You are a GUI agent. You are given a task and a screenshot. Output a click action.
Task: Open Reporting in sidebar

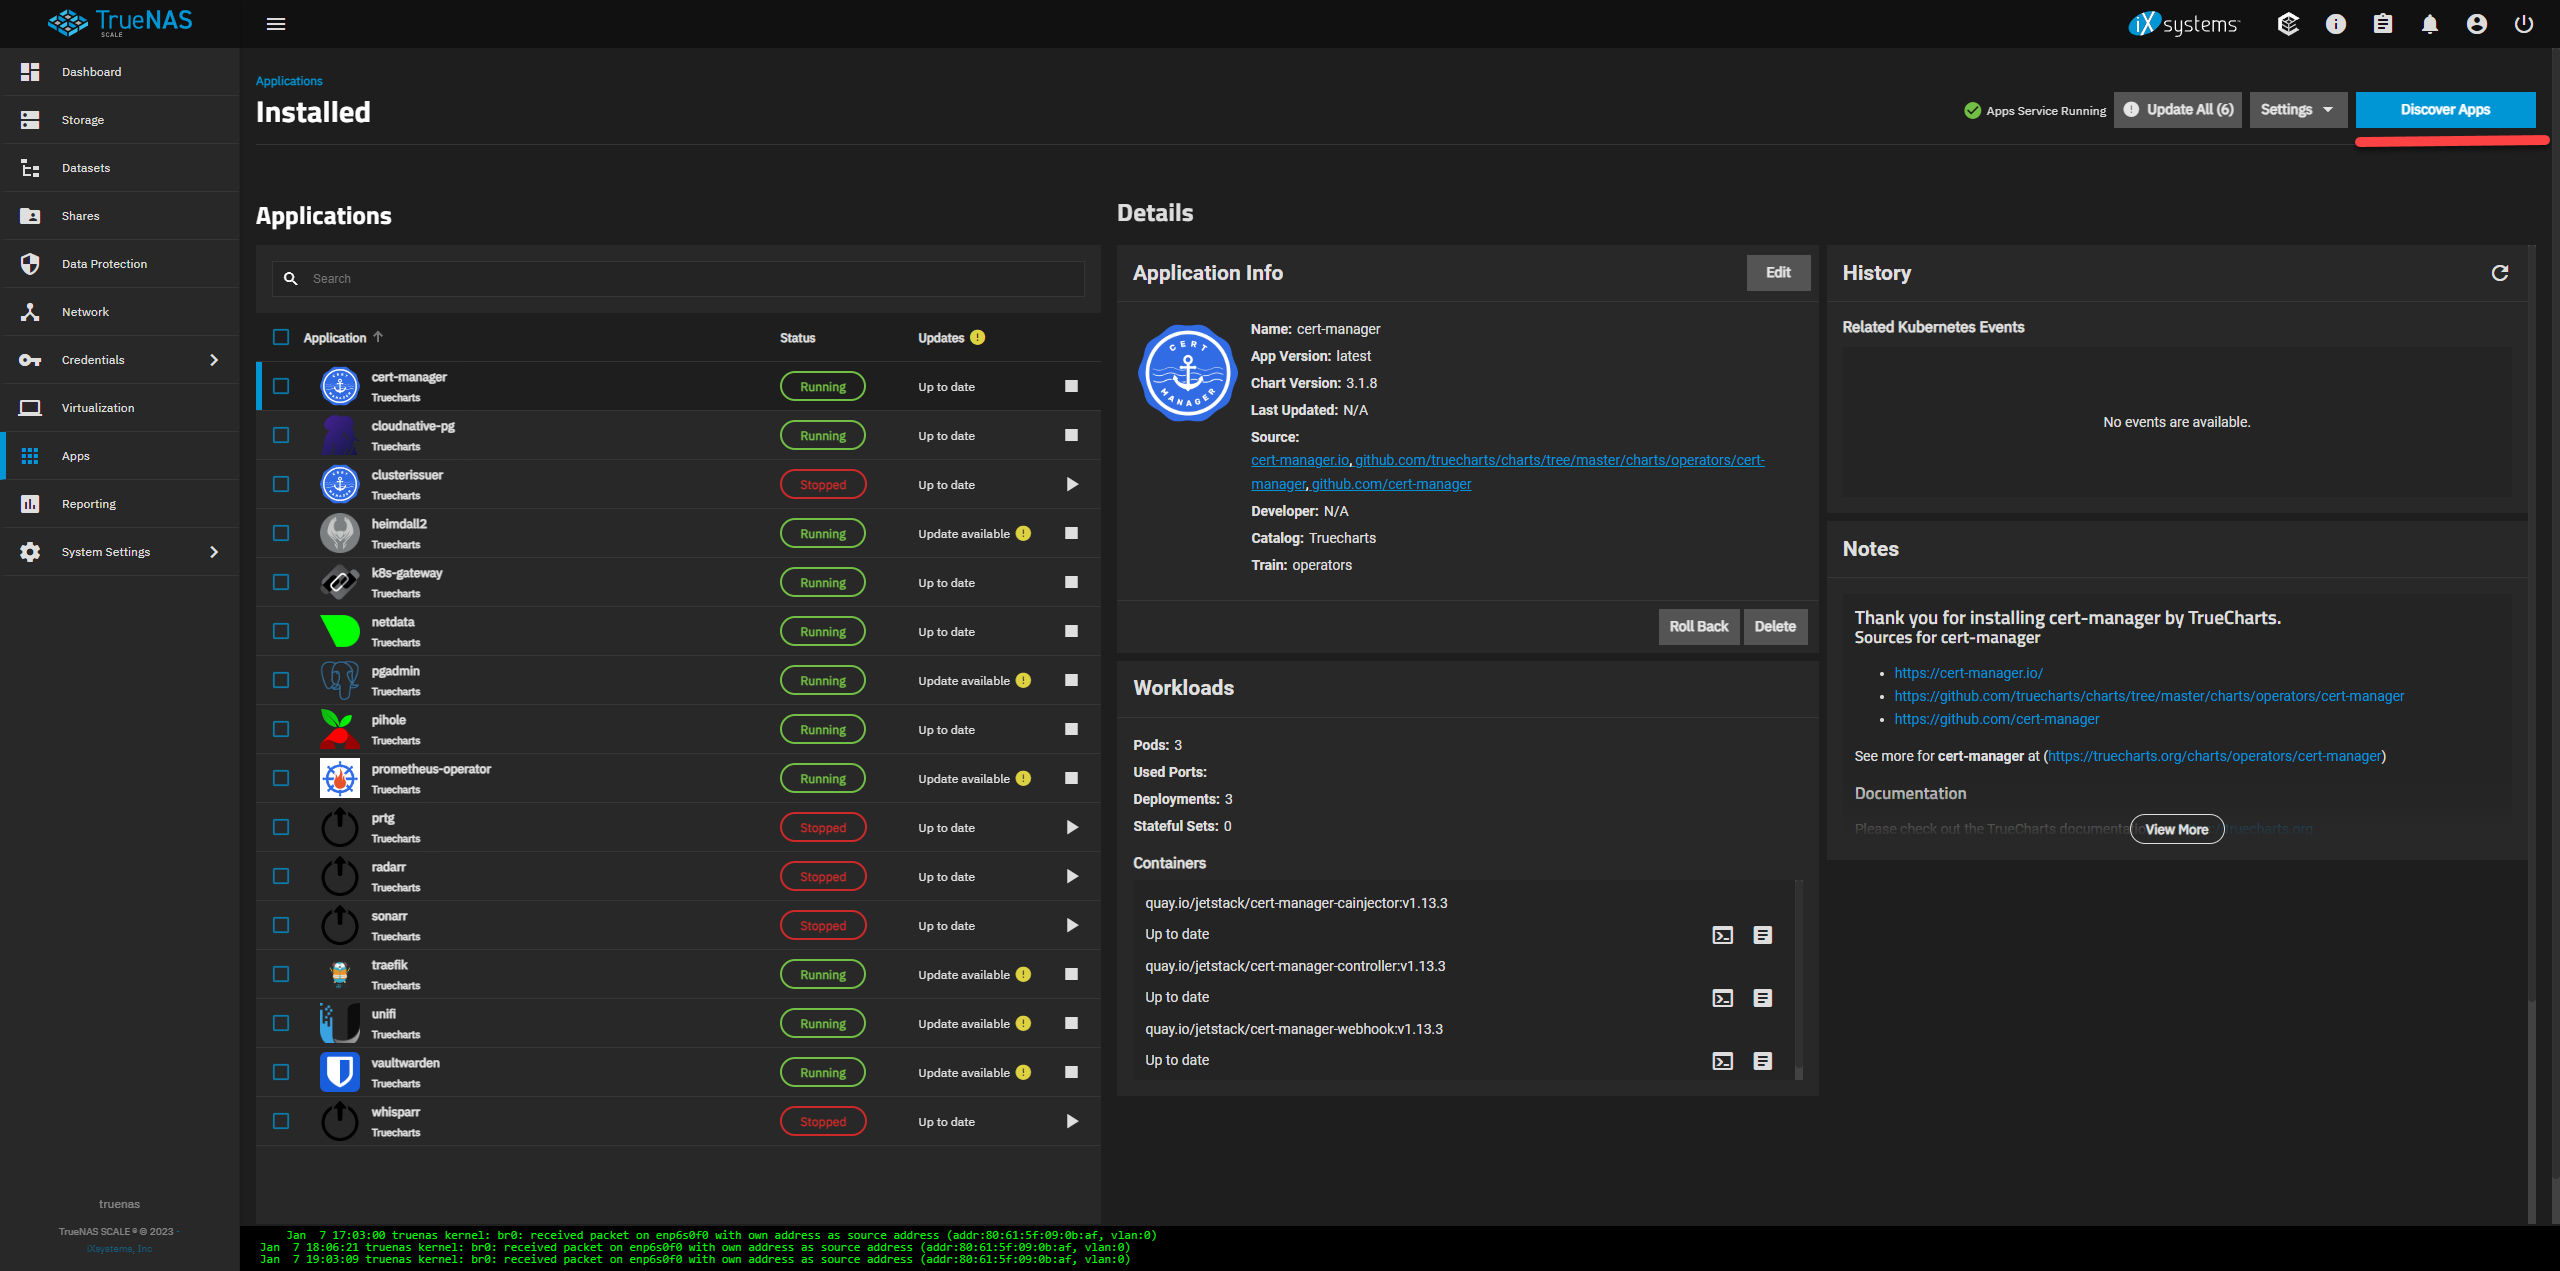120,504
